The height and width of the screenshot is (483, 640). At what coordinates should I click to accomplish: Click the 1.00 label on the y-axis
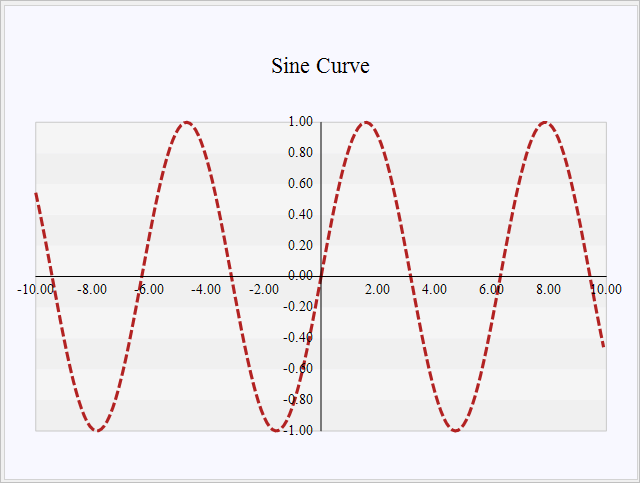301,122
